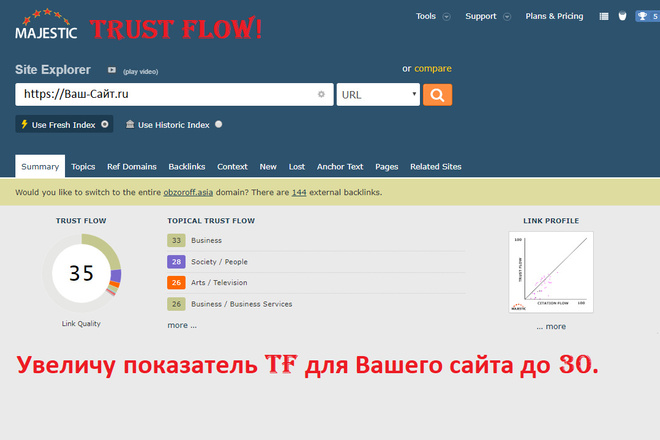Switch to the Context tab
Image resolution: width=660 pixels, height=440 pixels.
point(232,167)
